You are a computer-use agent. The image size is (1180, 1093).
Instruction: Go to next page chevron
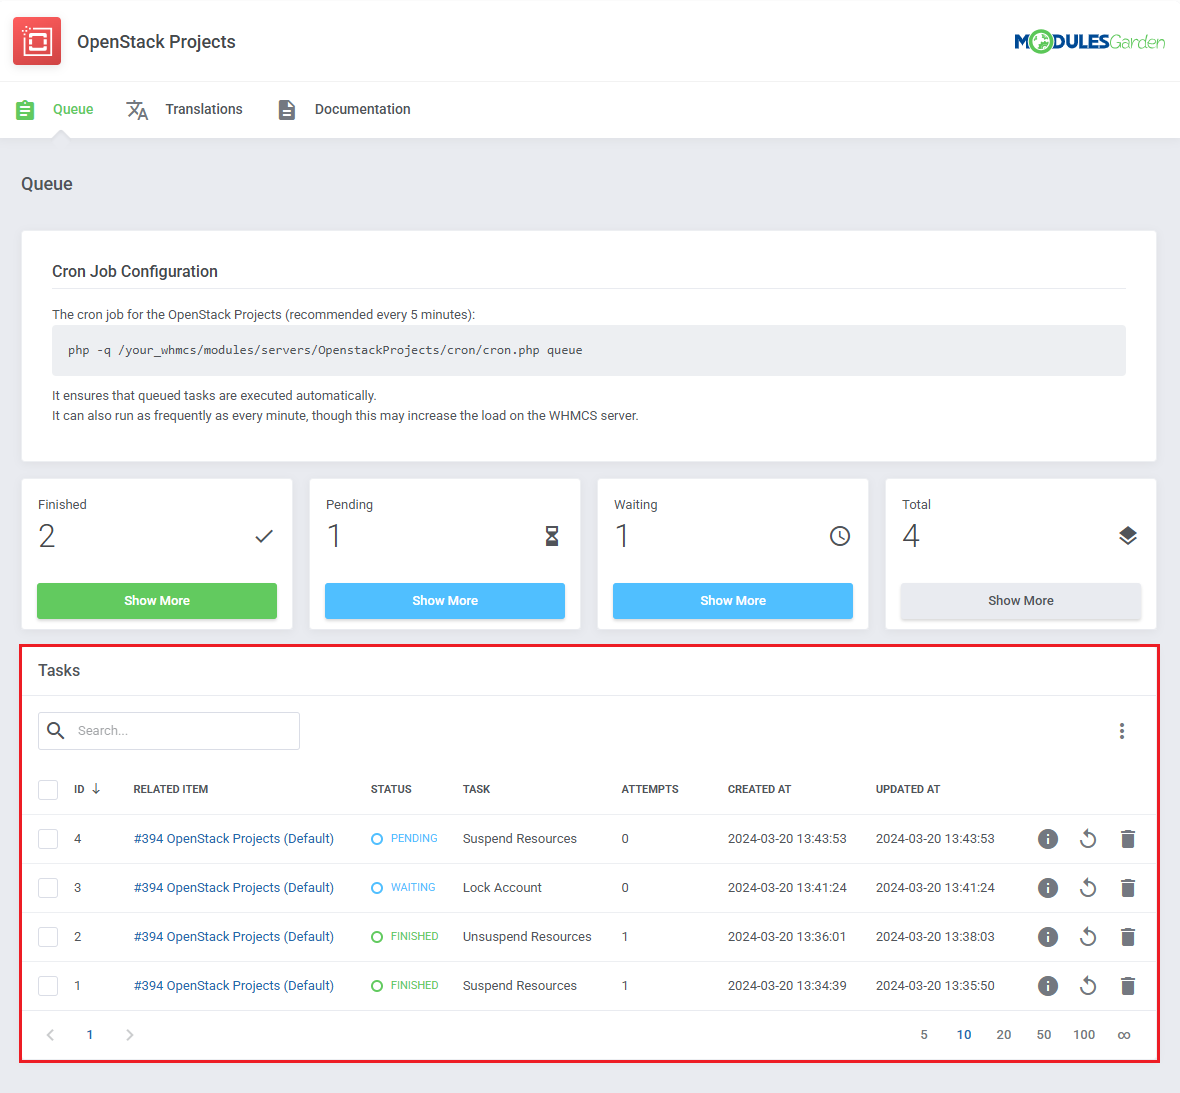[x=129, y=1035]
